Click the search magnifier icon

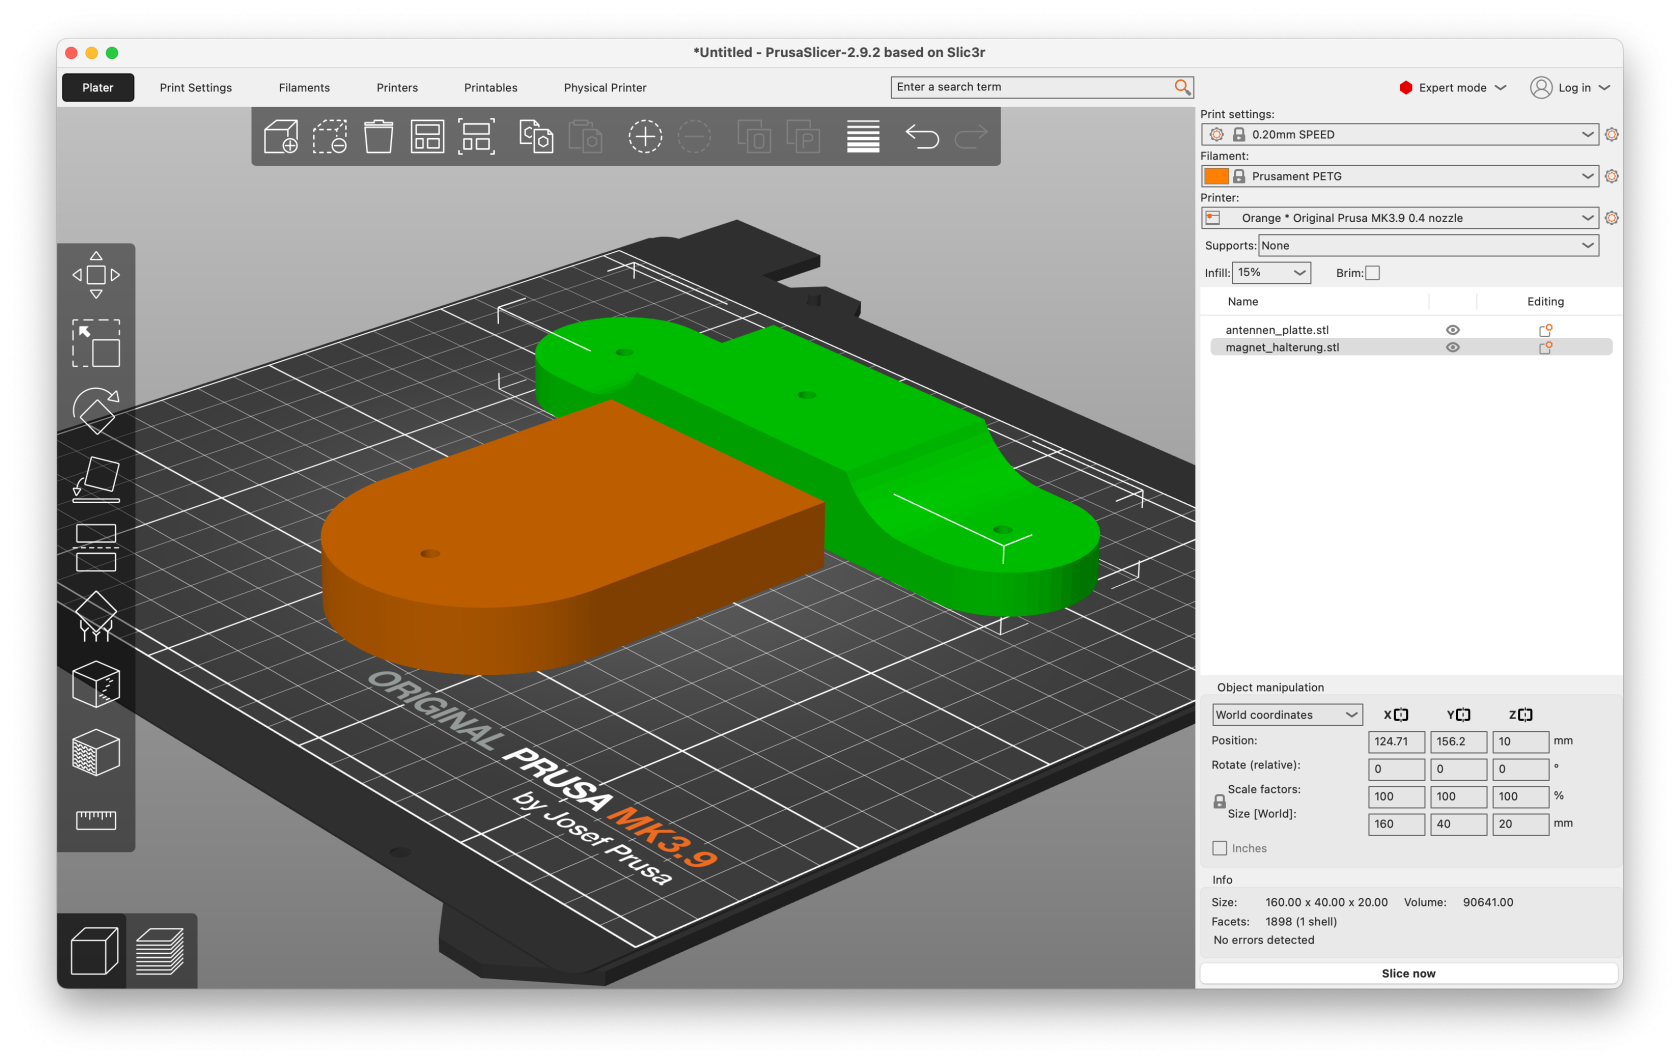1182,87
